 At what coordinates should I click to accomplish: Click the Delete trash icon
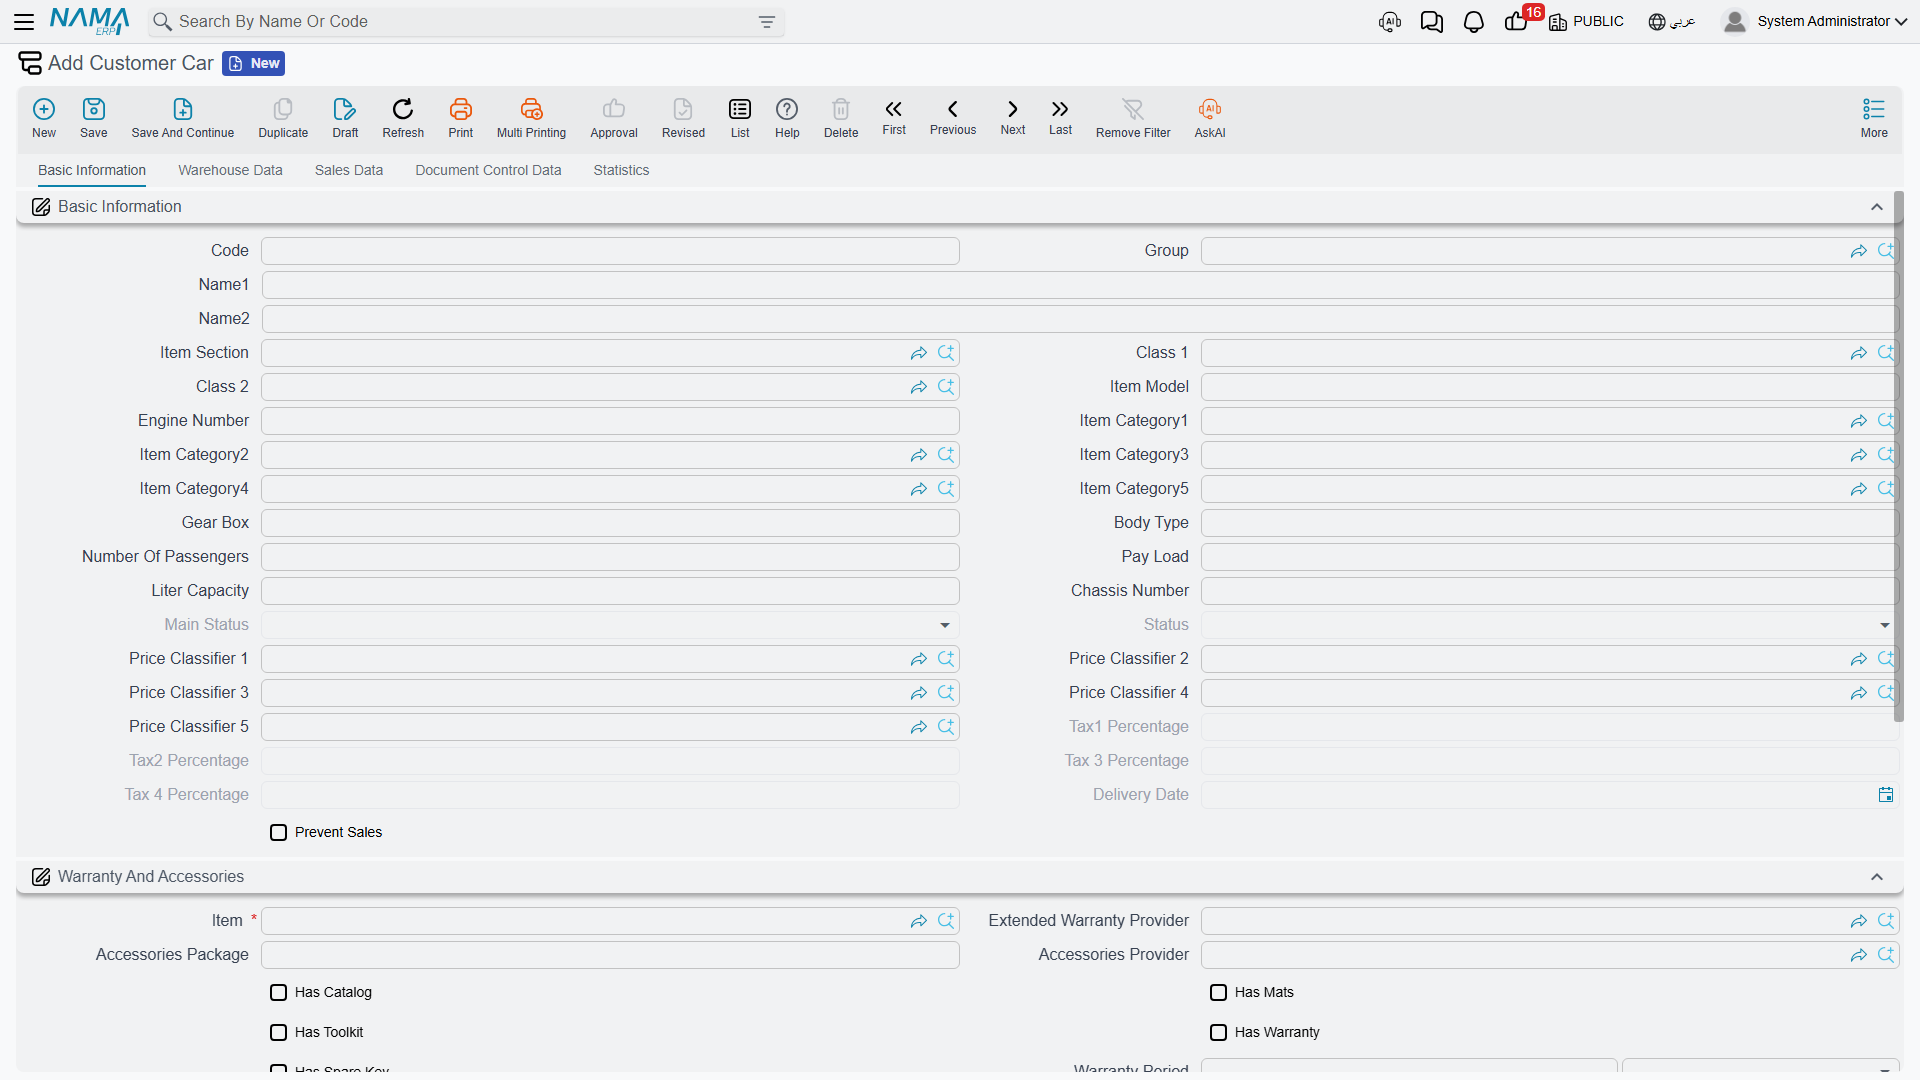pos(841,118)
